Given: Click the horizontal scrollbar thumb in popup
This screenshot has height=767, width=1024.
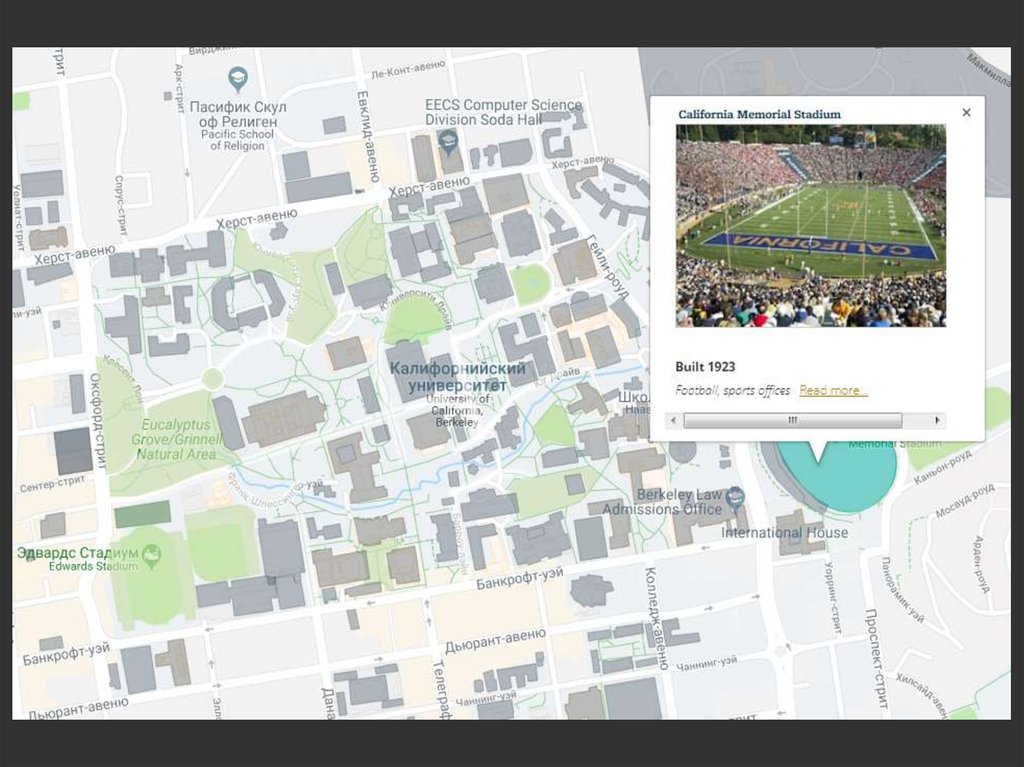Looking at the screenshot, I should (x=791, y=421).
